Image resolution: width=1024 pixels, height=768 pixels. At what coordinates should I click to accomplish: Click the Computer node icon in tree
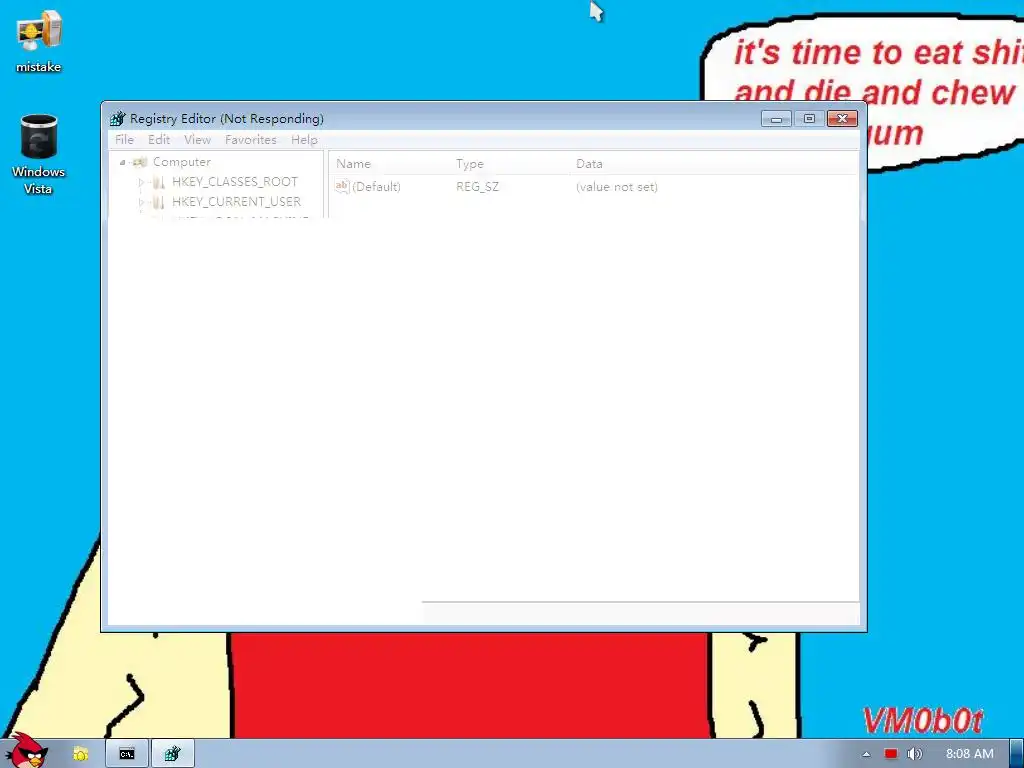[x=140, y=162]
